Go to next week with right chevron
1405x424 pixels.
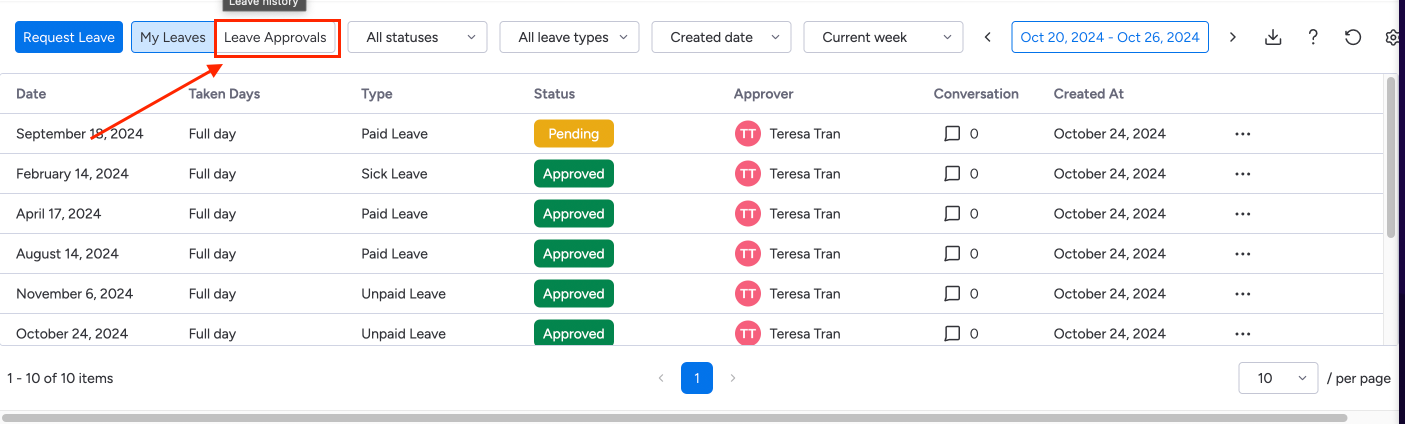click(1233, 37)
